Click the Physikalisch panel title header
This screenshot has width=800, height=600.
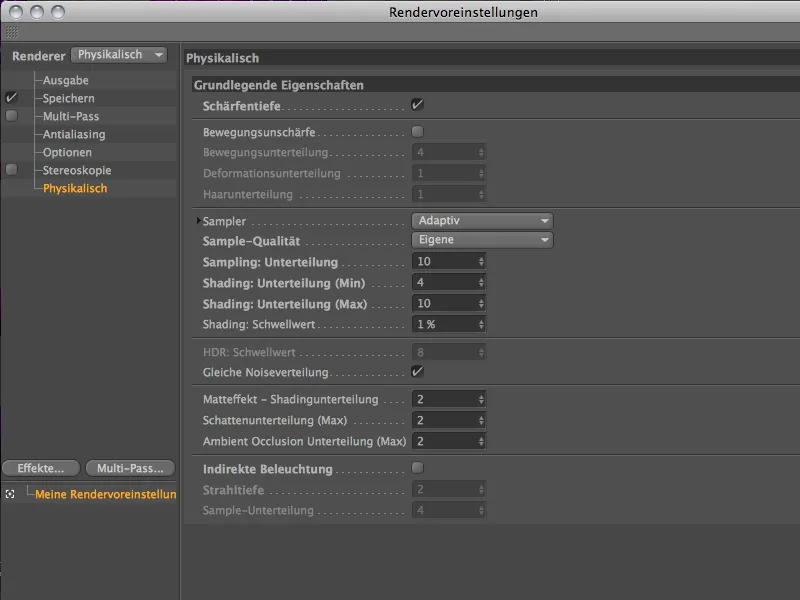point(492,58)
